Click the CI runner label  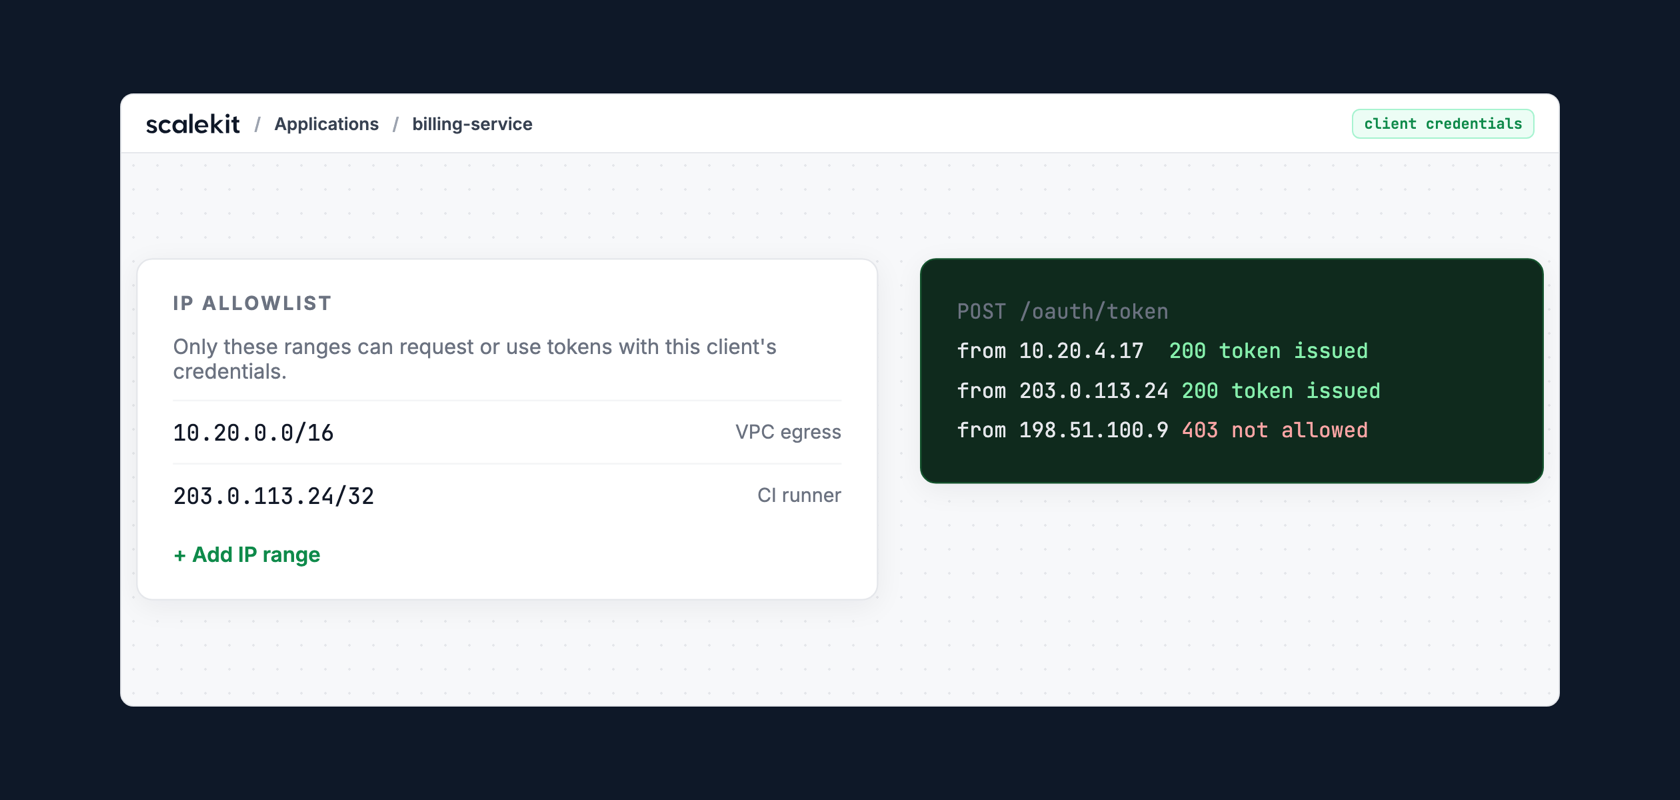point(799,495)
